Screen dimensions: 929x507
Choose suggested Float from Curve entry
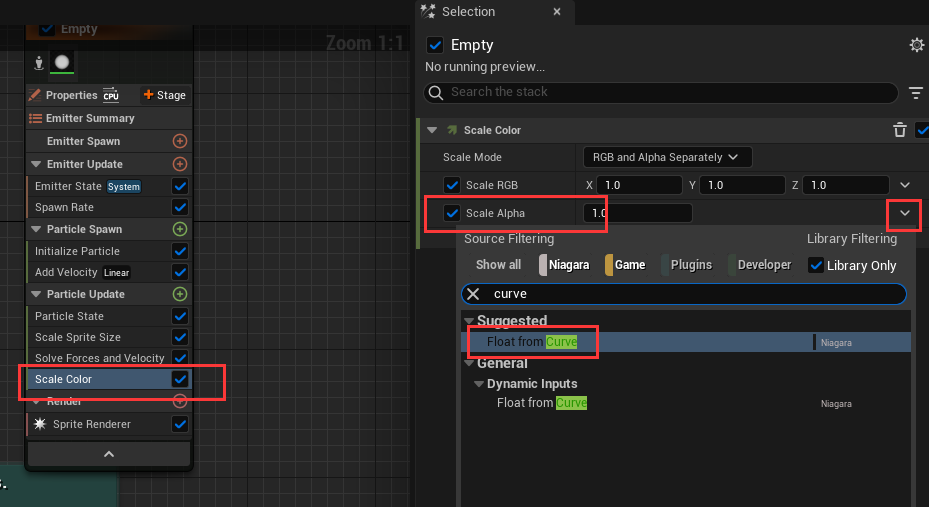pos(532,342)
